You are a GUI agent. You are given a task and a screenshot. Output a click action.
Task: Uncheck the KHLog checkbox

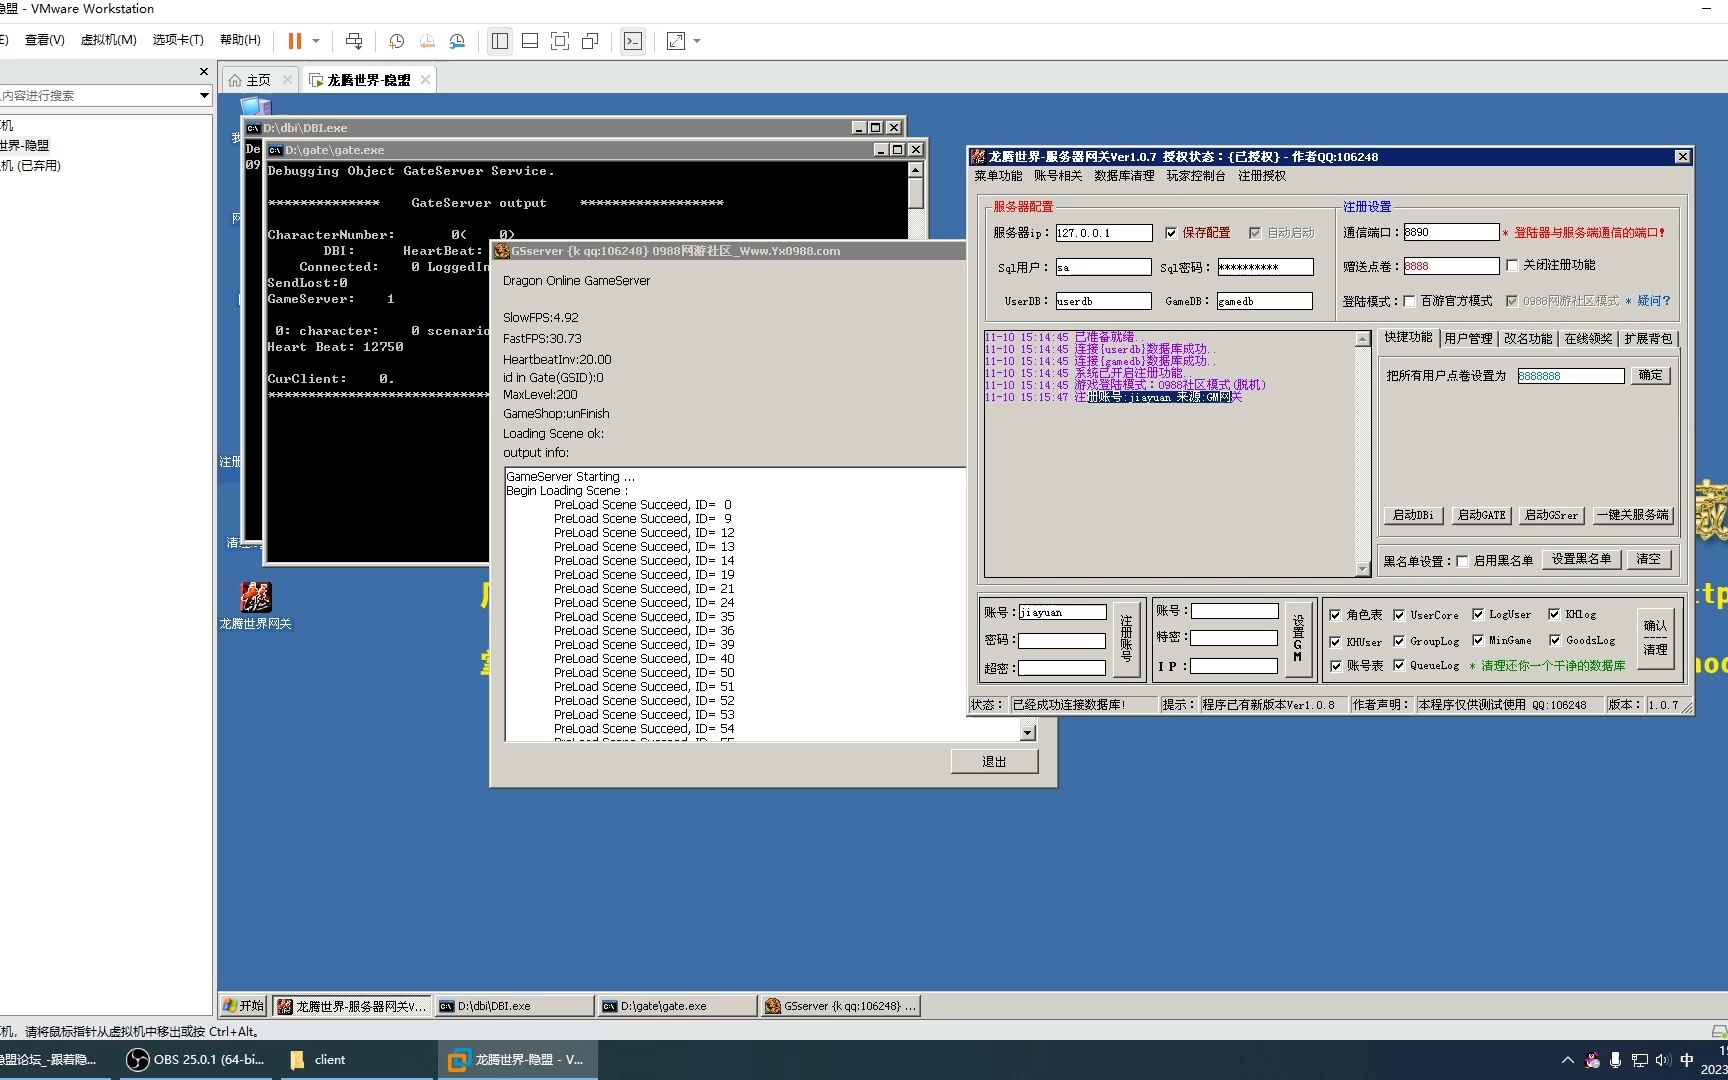[x=1554, y=614]
